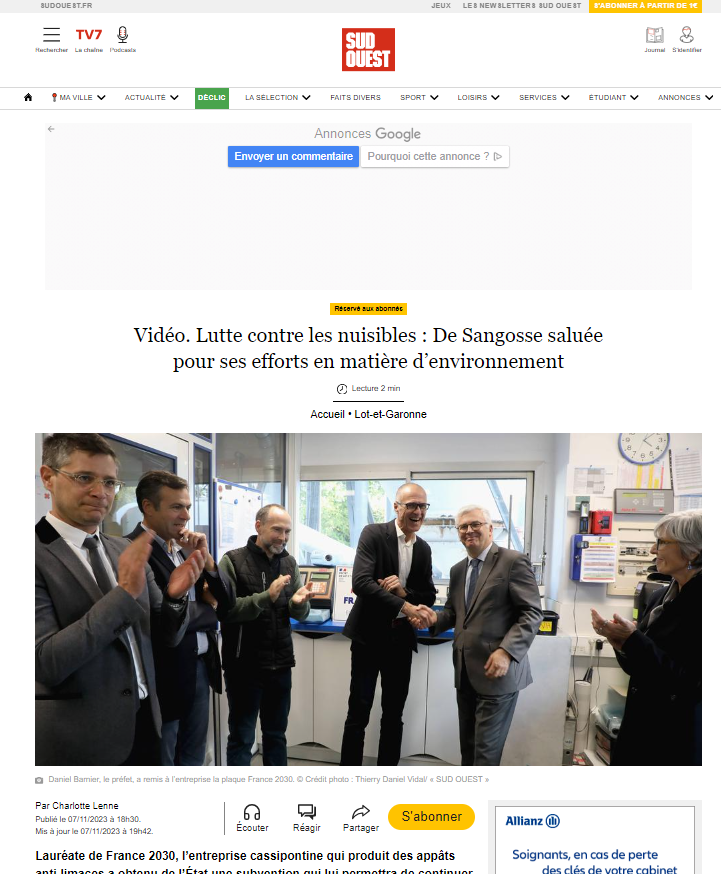Click the ad back arrow icon
The width and height of the screenshot is (721, 874).
pyautogui.click(x=51, y=129)
